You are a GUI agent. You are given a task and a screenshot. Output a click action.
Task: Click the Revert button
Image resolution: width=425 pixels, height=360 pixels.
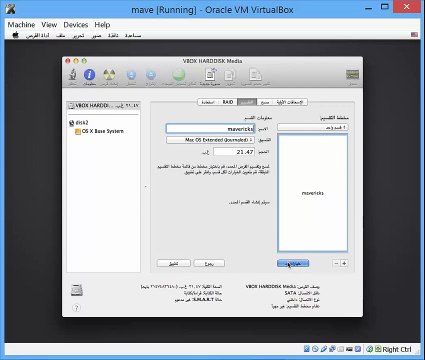coord(209,263)
